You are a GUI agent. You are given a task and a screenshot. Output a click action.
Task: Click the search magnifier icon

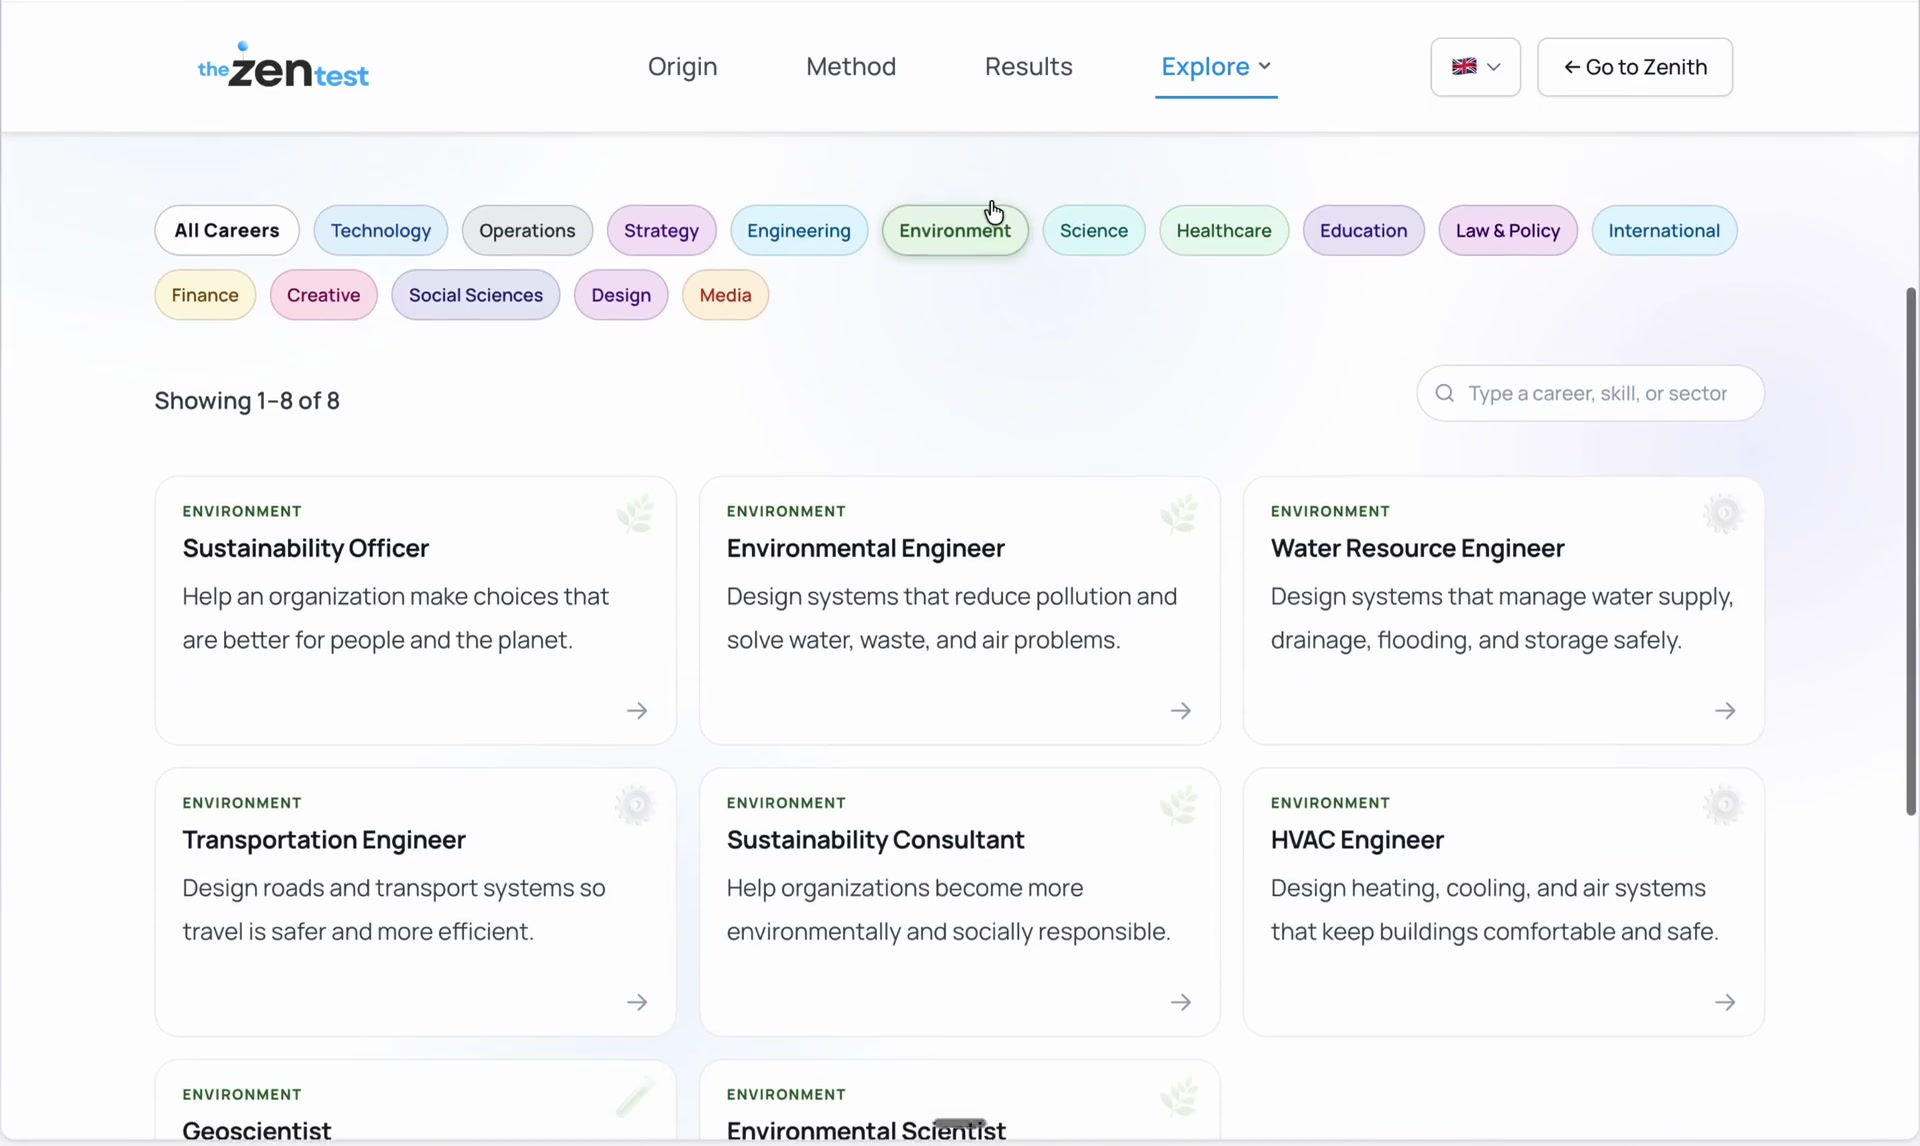(x=1444, y=393)
